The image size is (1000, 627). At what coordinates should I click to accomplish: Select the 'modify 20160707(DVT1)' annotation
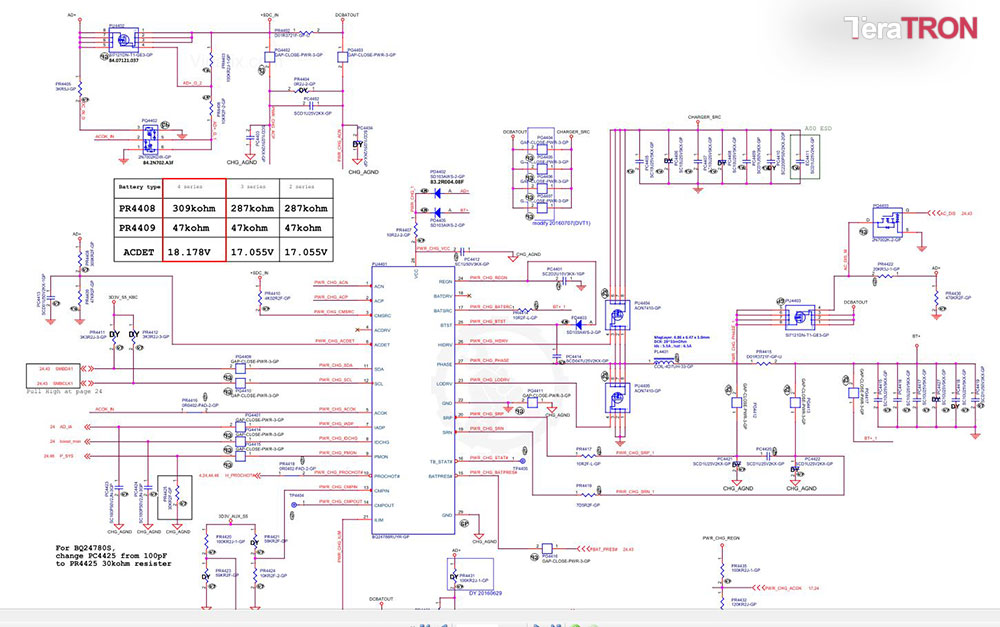tap(561, 223)
